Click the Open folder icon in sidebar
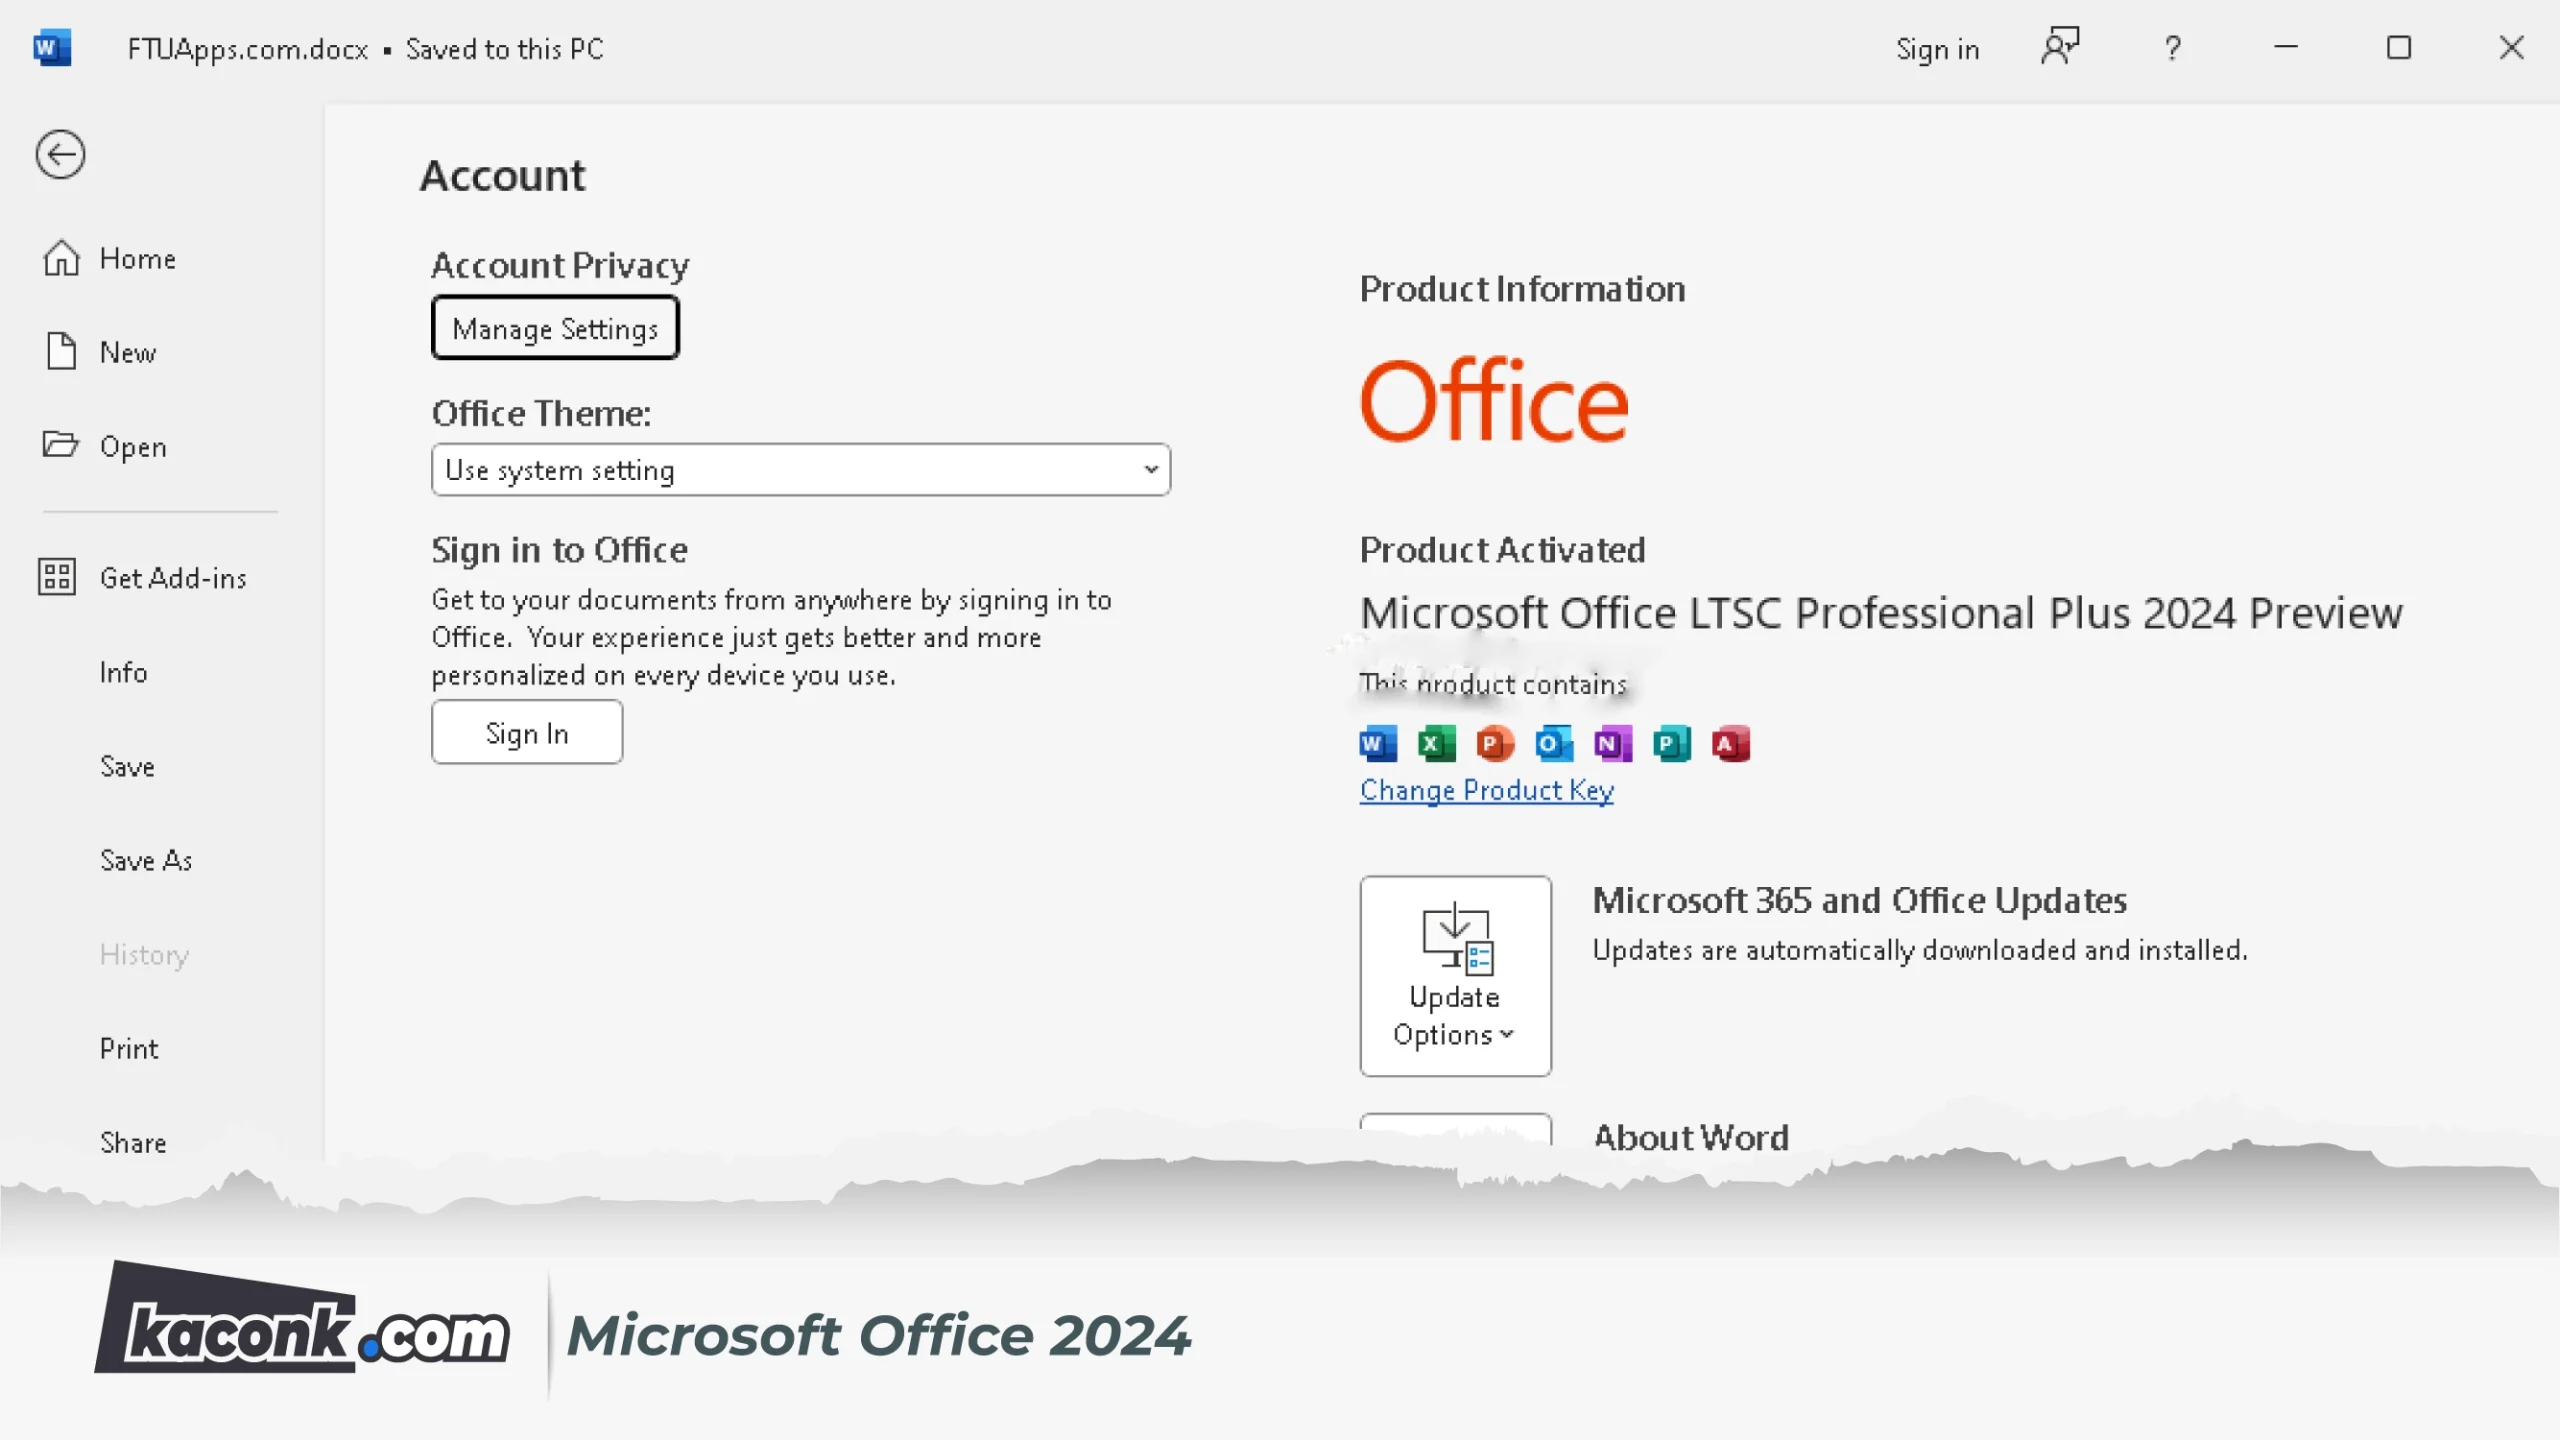 pyautogui.click(x=60, y=445)
